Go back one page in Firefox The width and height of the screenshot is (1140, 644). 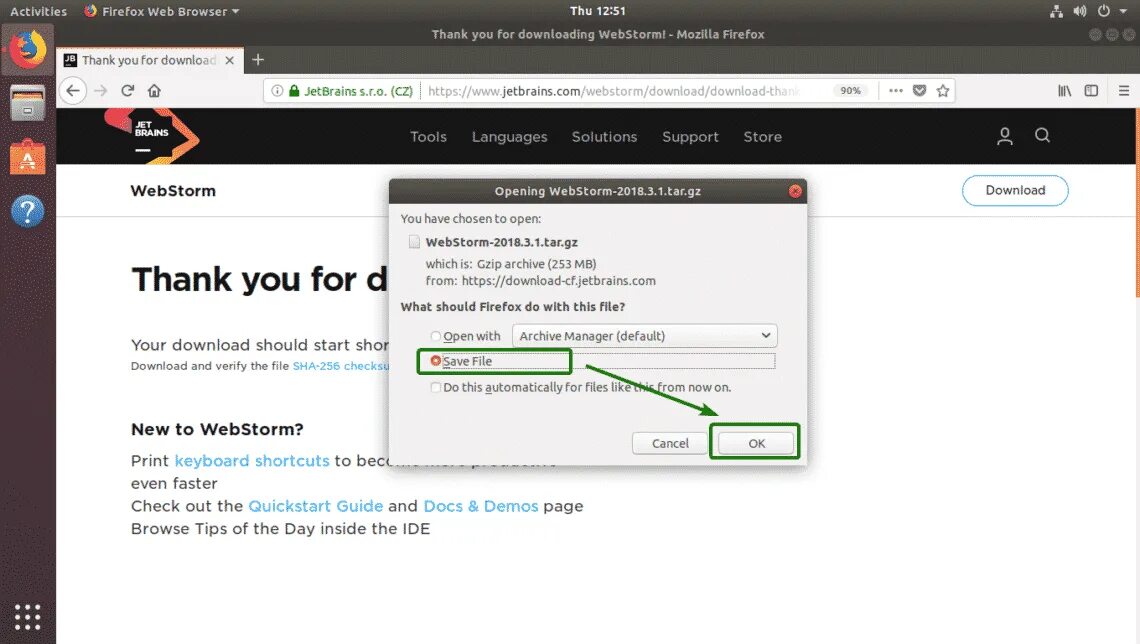coord(73,91)
